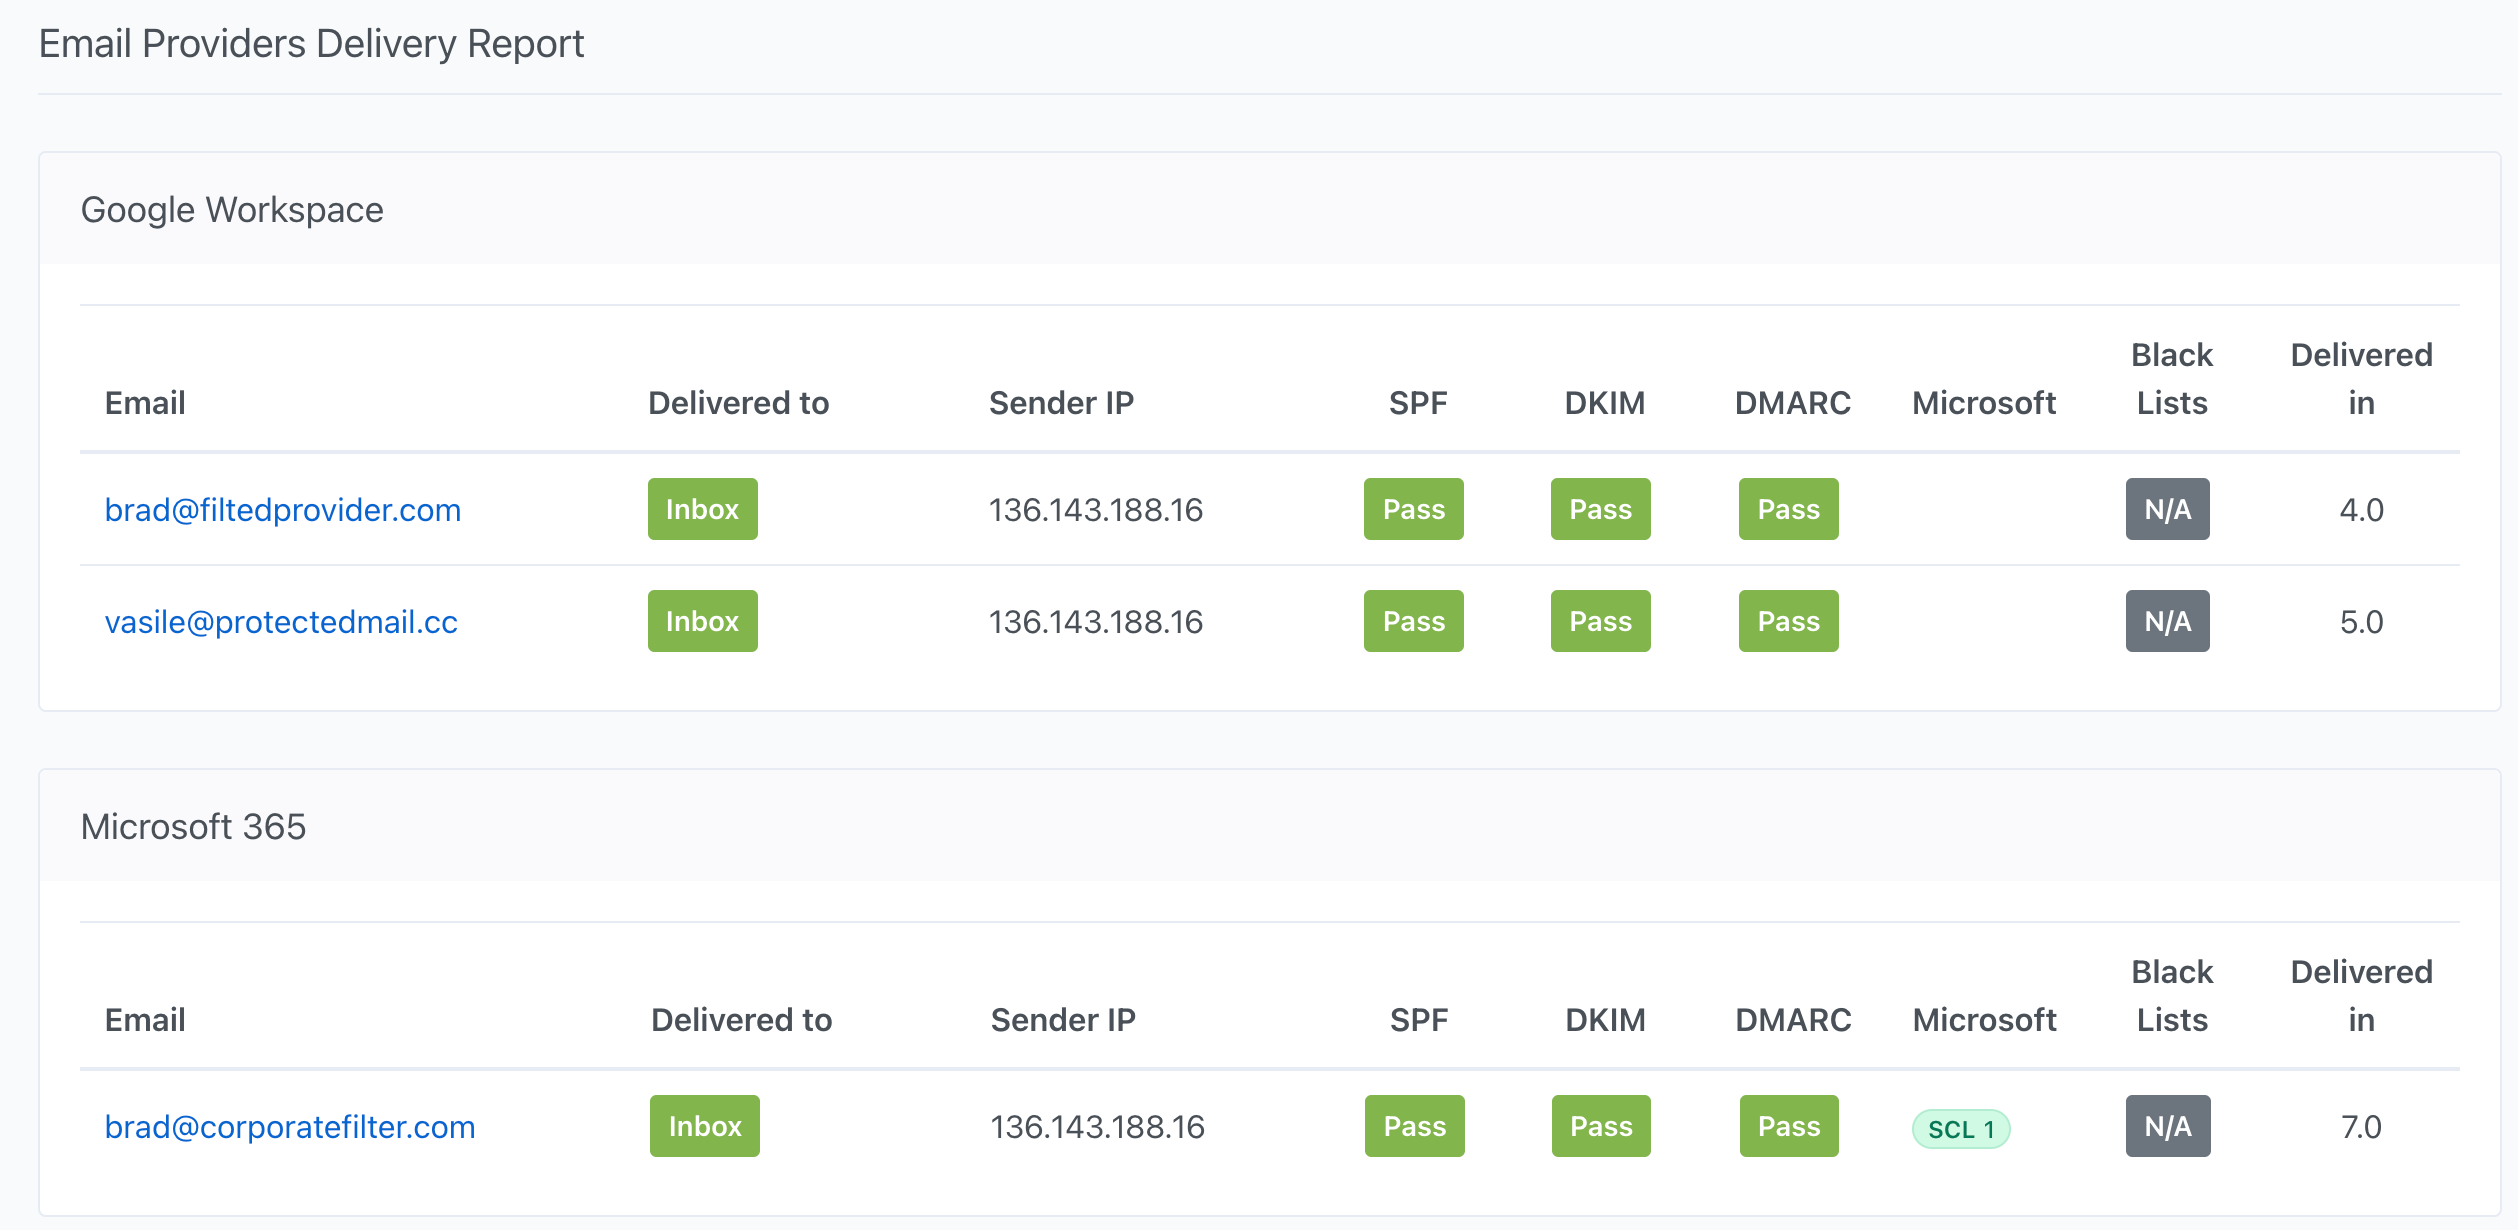Viewport: 2518px width, 1230px height.
Task: Select the SPF Pass badge for brad@filtedprovider.com
Action: (x=1413, y=509)
